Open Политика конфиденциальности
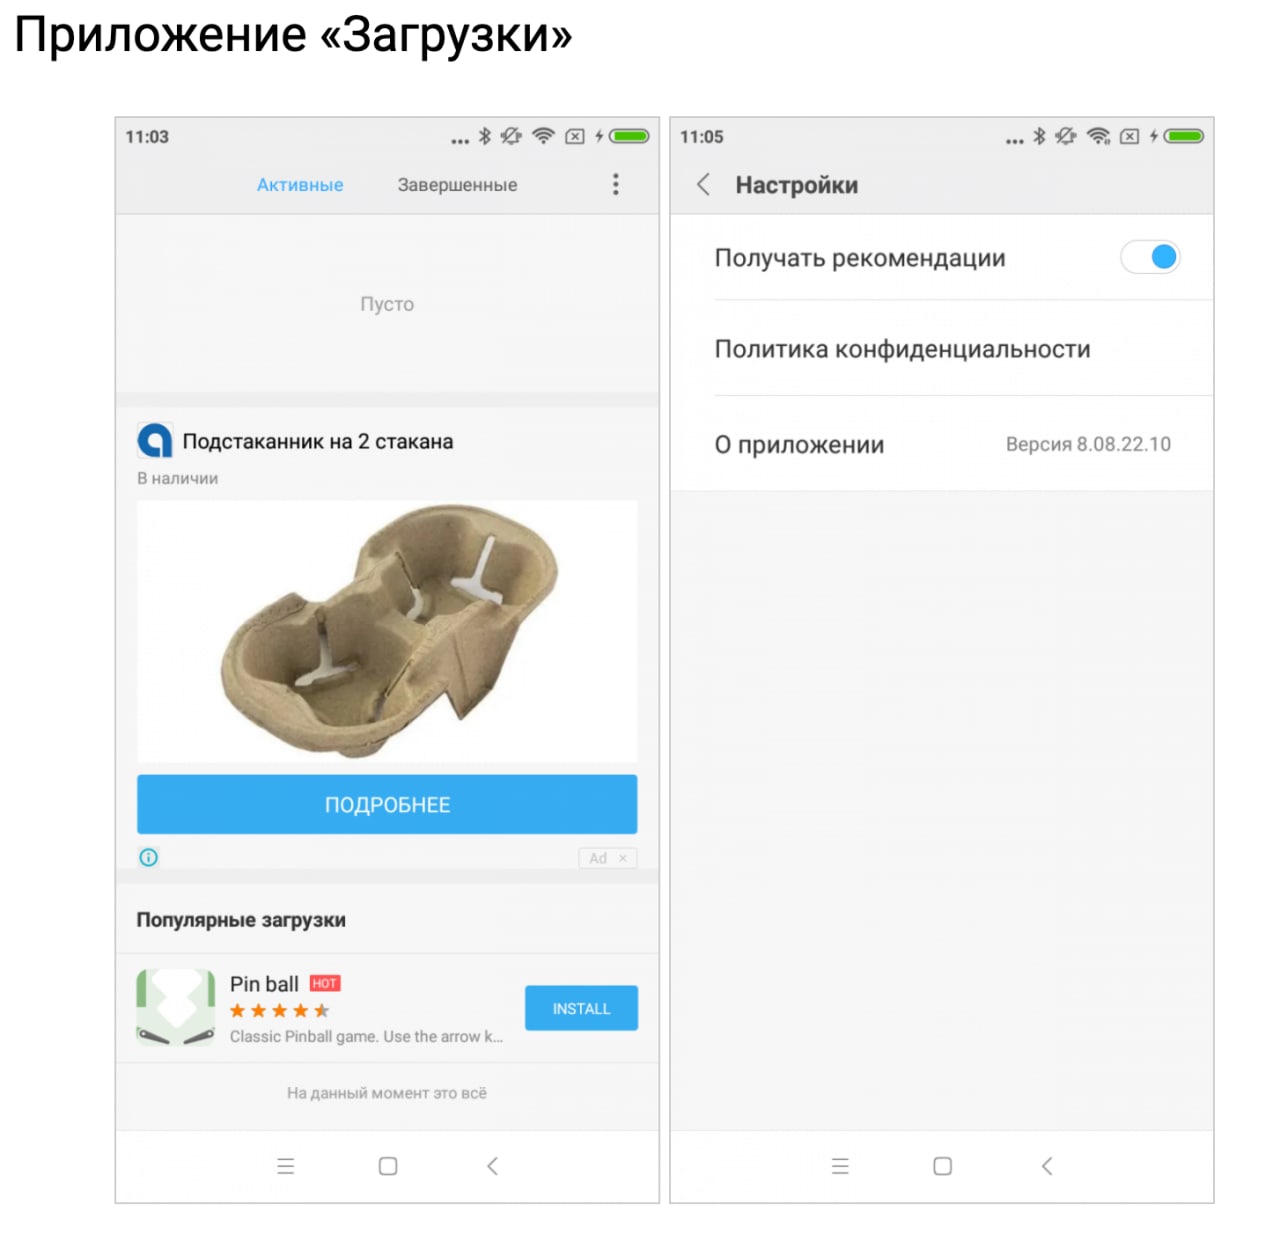Viewport: 1280px width, 1234px height. [942, 349]
